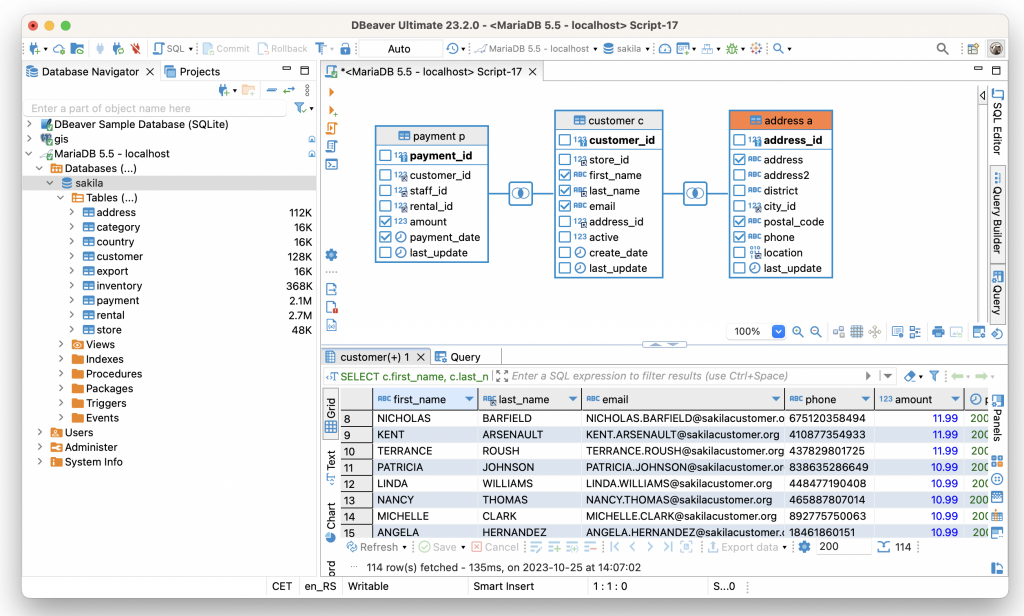Click the join icon between customer and address
Image resolution: width=1024 pixels, height=616 pixels.
pos(696,193)
